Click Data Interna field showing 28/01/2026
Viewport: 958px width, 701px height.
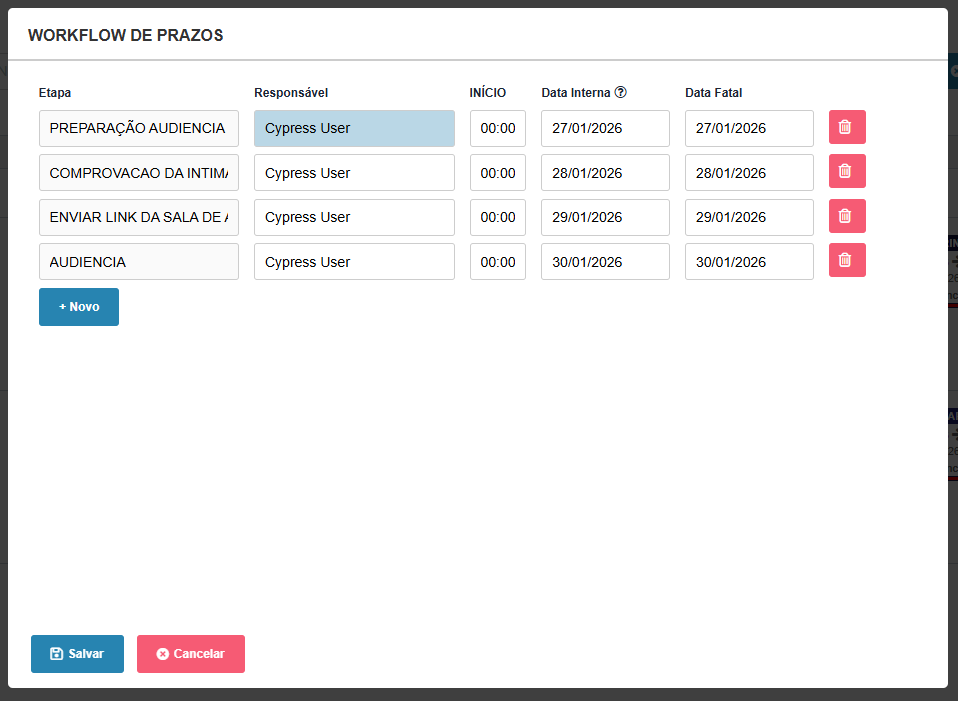click(x=605, y=173)
